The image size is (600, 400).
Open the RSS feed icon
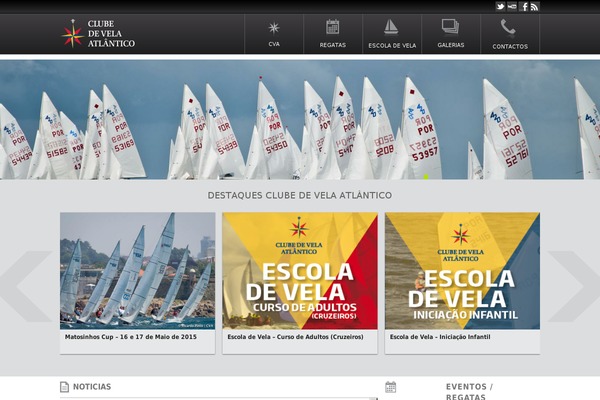pos(535,7)
